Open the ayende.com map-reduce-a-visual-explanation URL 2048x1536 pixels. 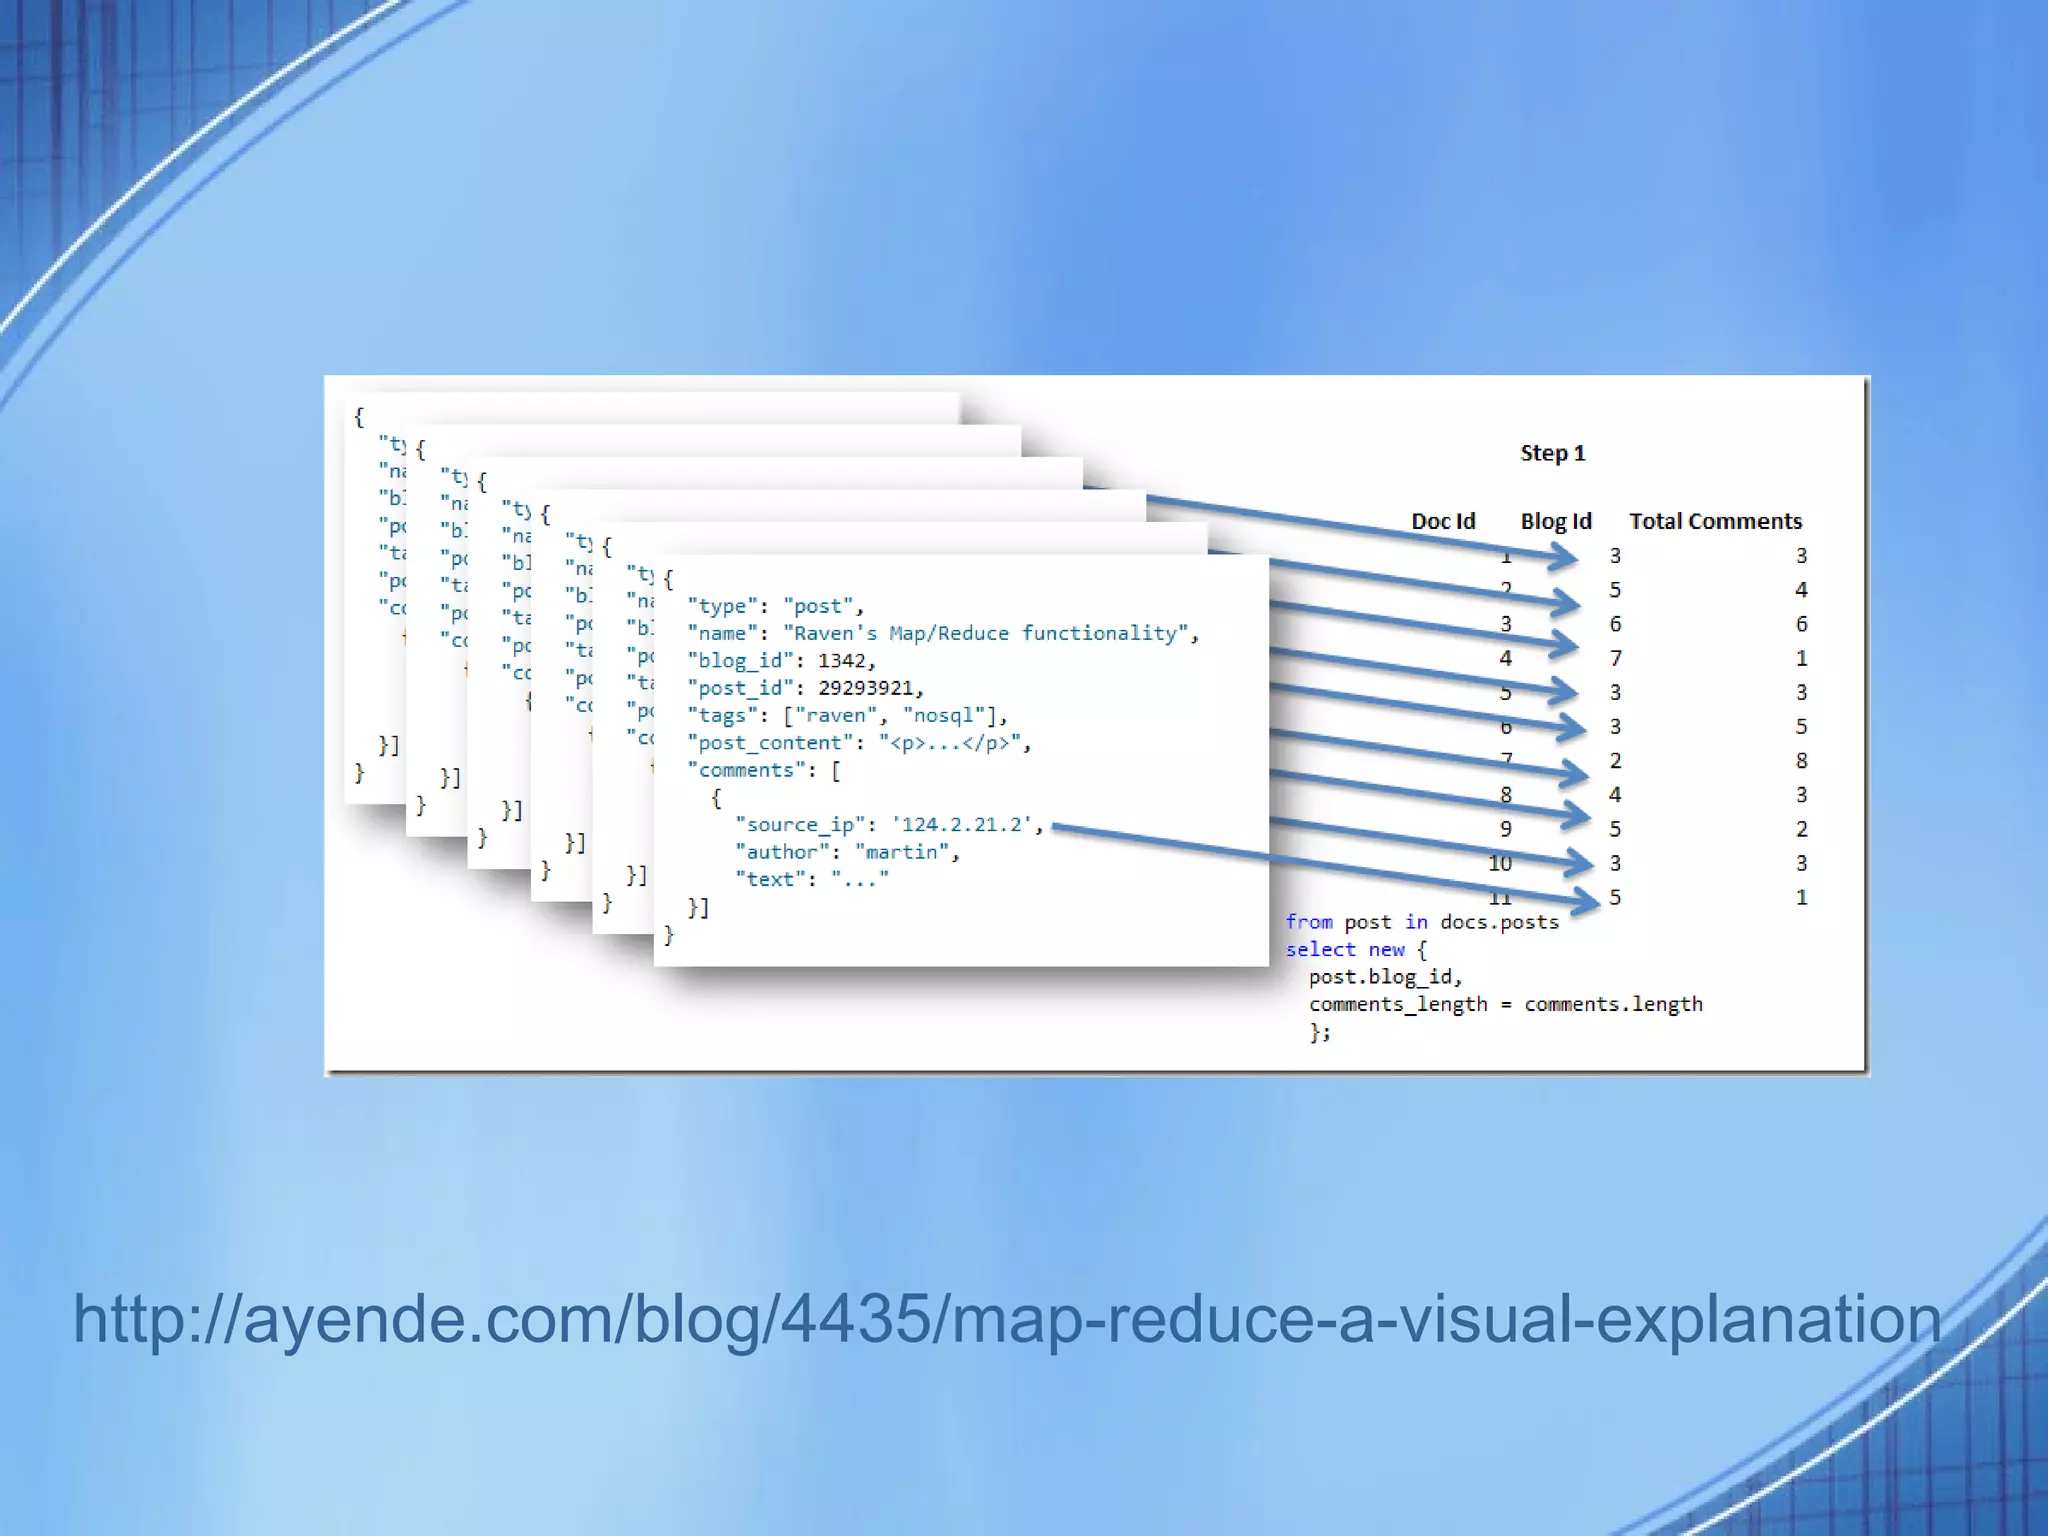1007,1319
